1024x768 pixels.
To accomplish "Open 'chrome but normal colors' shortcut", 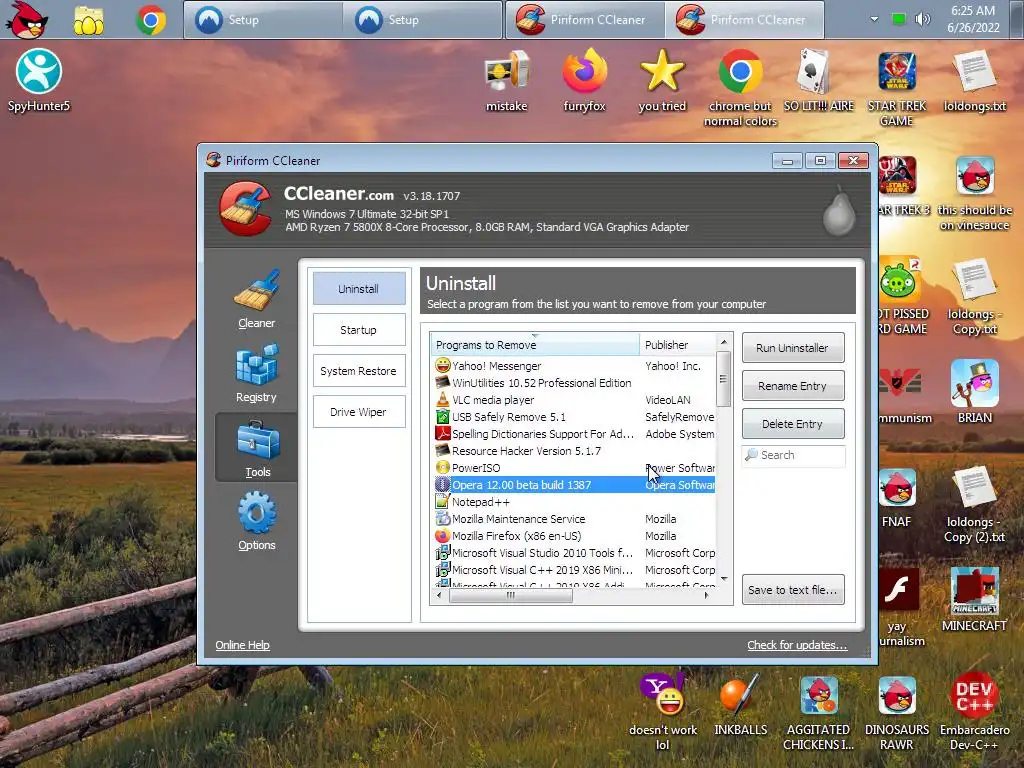I will pos(740,87).
